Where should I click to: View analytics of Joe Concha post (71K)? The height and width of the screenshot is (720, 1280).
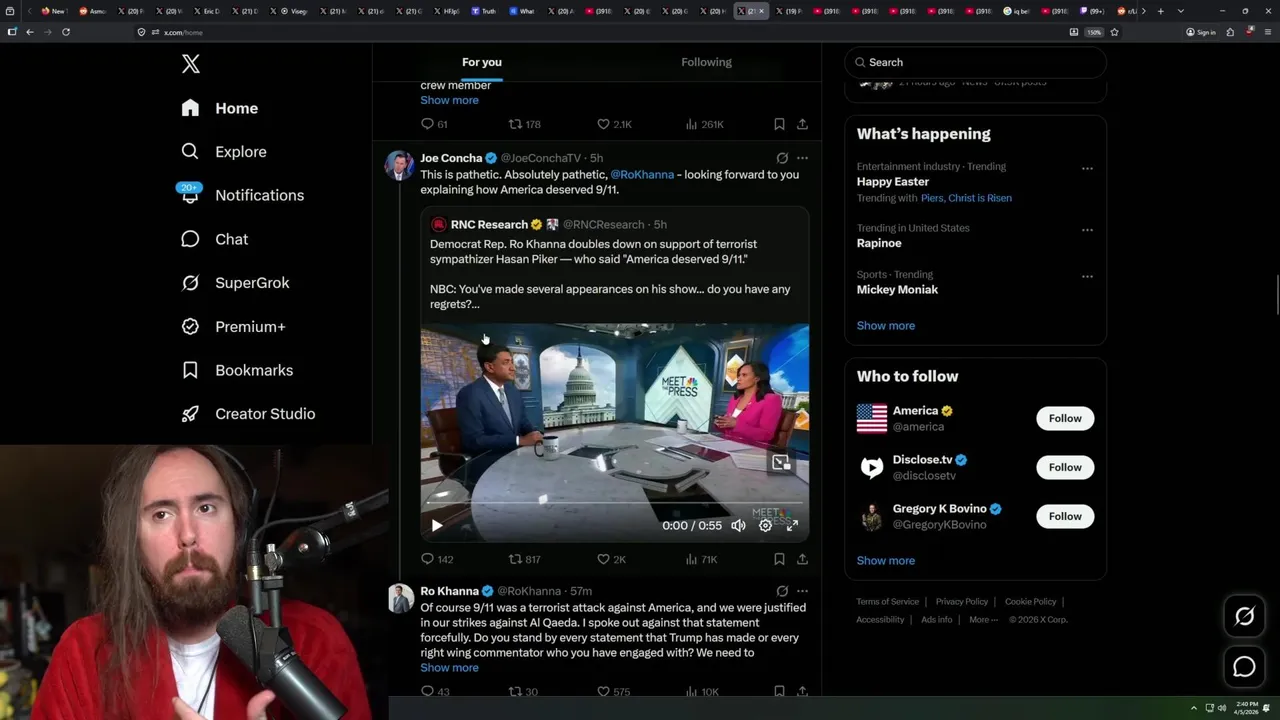click(701, 559)
